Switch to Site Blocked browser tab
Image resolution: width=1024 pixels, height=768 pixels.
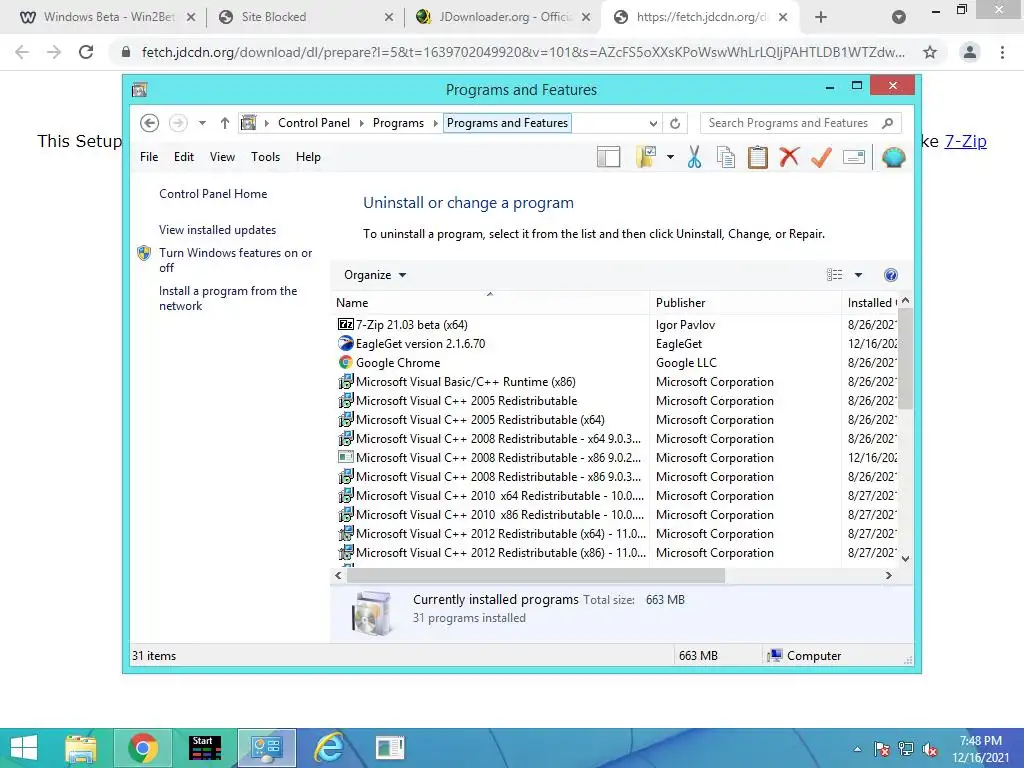pos(306,17)
